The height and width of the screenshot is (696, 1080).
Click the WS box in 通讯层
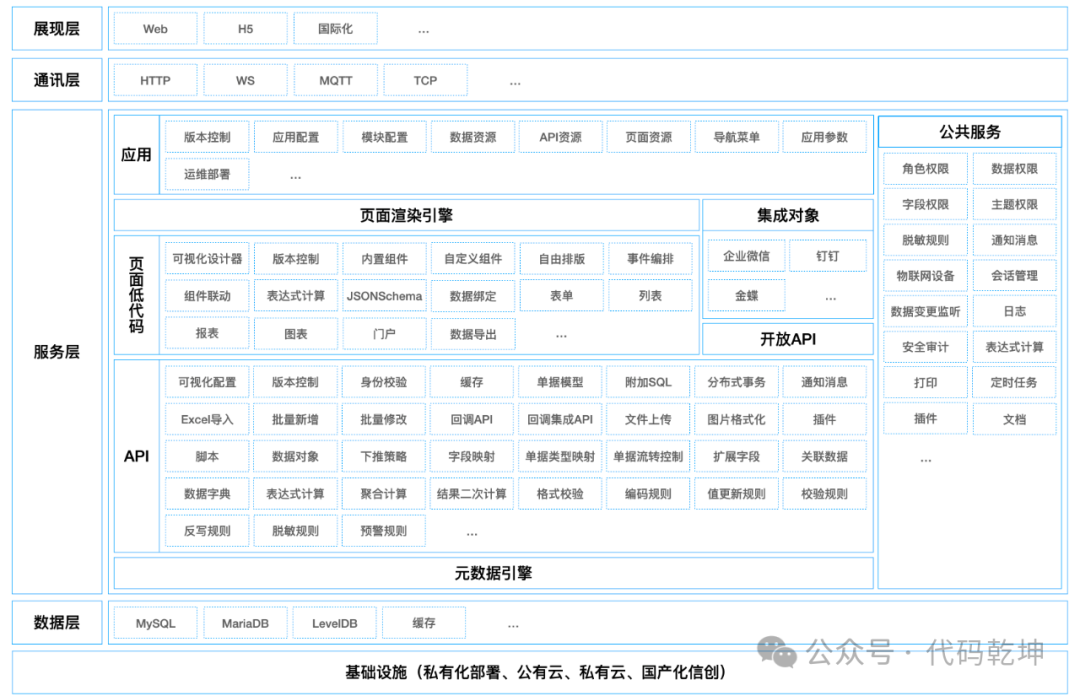(x=246, y=81)
